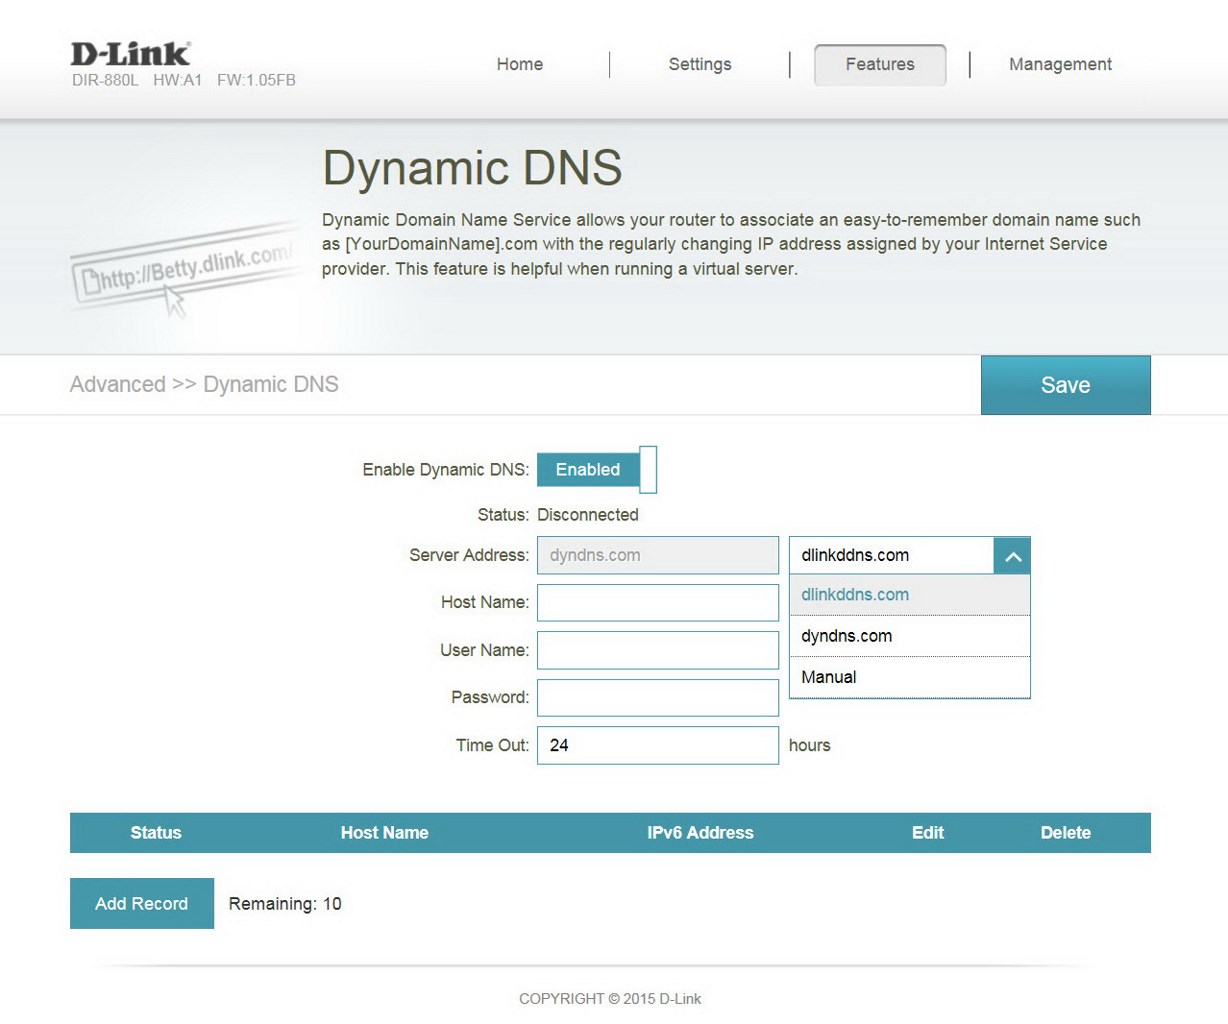Open the Management tab
This screenshot has height=1024, width=1228.
point(1060,64)
